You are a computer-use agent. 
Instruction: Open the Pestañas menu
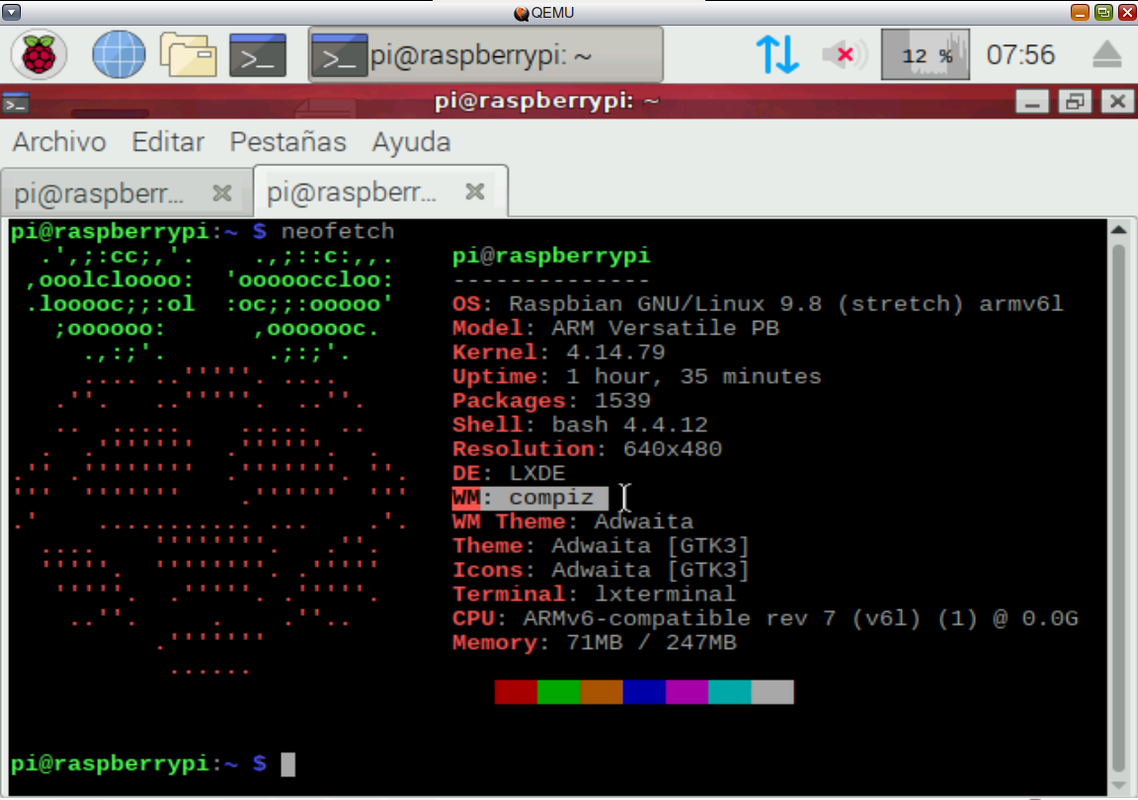[288, 142]
